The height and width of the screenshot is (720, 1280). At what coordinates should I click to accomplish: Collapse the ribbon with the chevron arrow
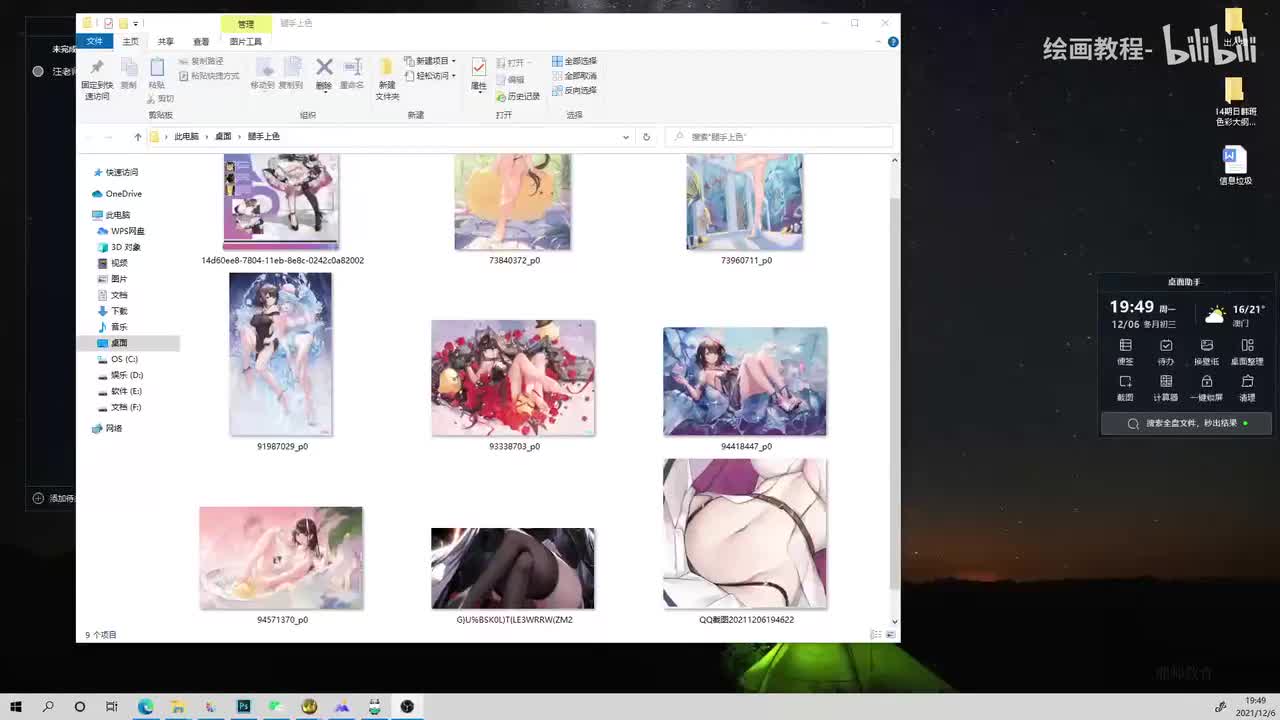[878, 42]
